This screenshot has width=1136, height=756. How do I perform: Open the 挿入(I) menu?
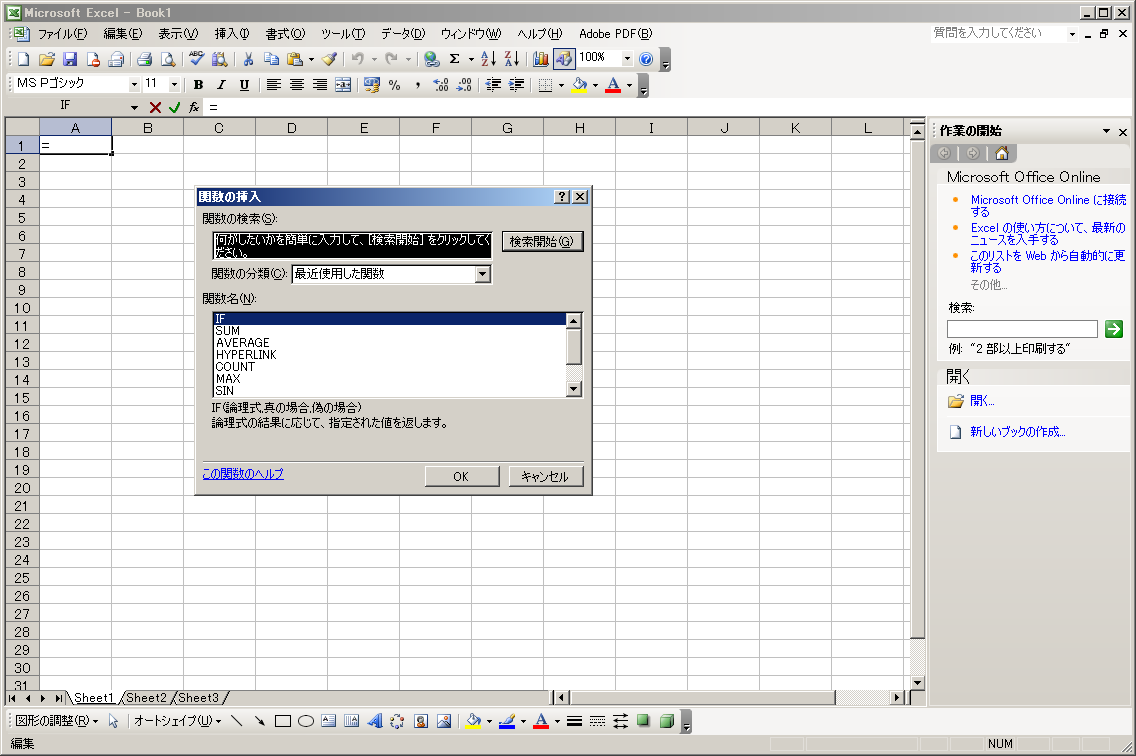coord(232,34)
